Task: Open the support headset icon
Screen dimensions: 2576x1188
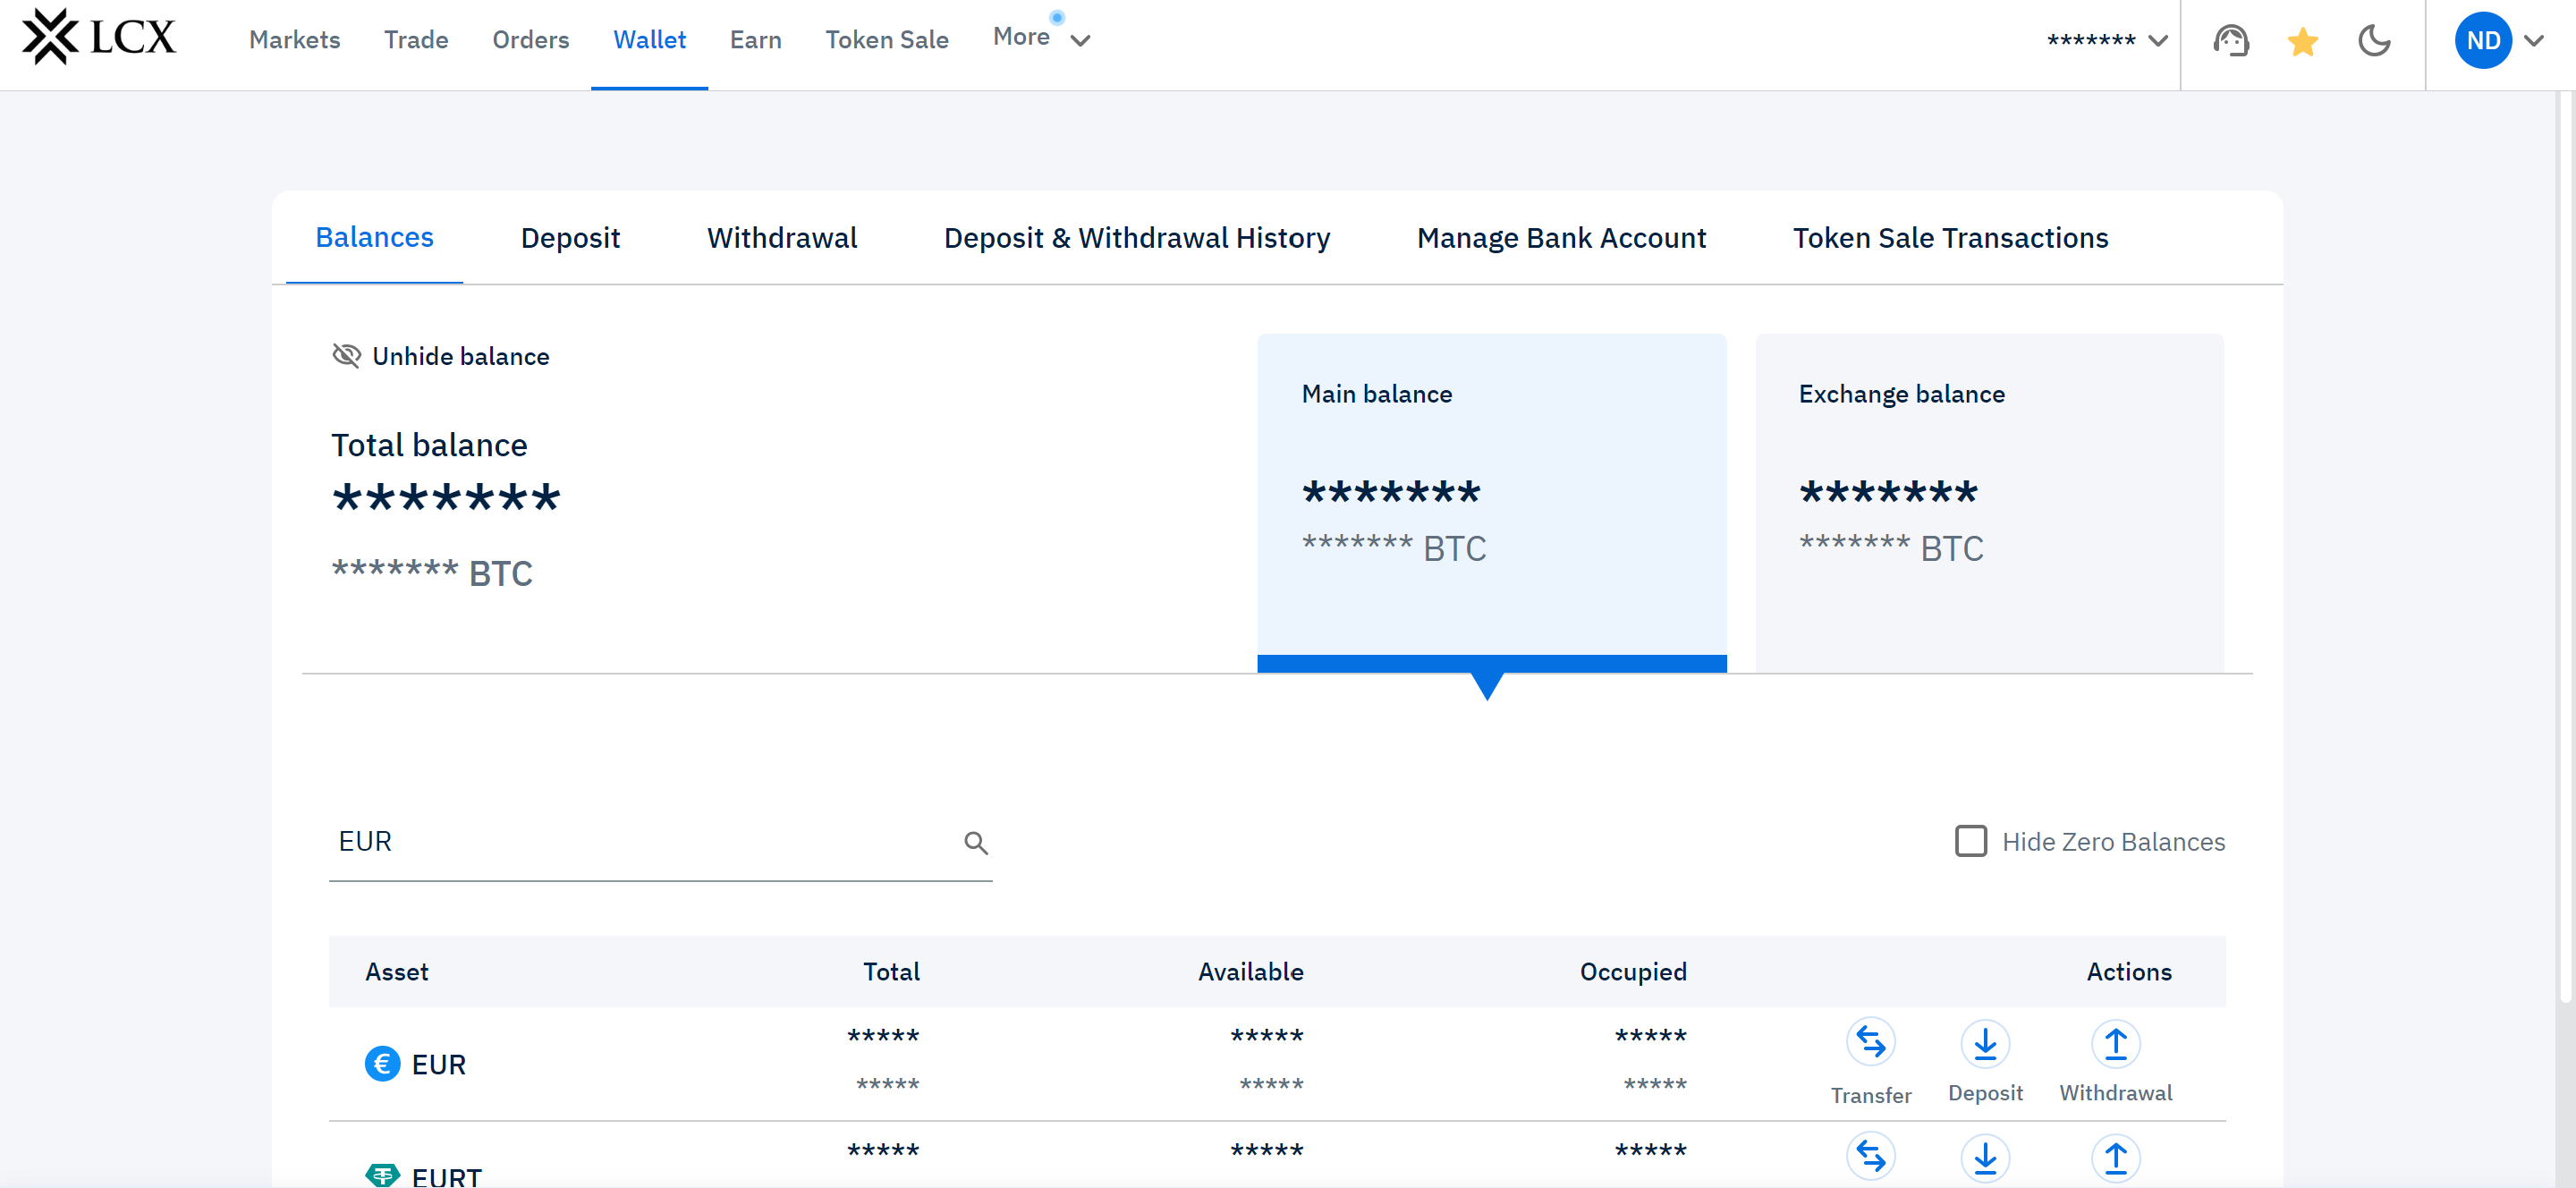Action: tap(2230, 41)
